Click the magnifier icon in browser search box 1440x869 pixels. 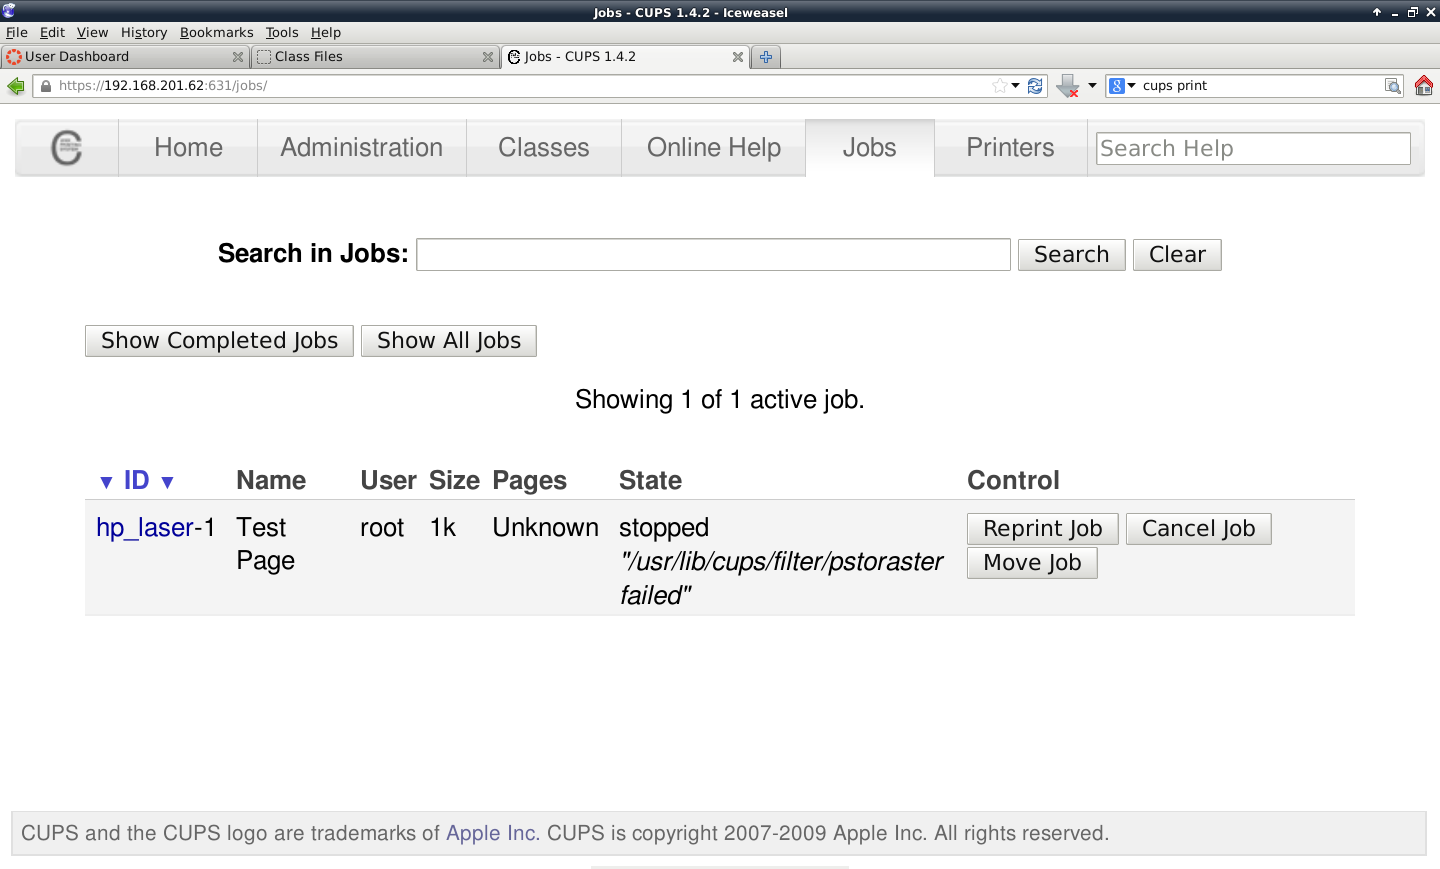(x=1392, y=86)
